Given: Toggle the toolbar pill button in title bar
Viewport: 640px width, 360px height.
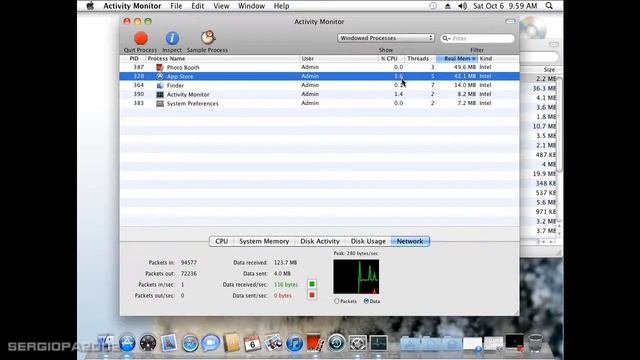Looking at the screenshot, I should point(510,21).
